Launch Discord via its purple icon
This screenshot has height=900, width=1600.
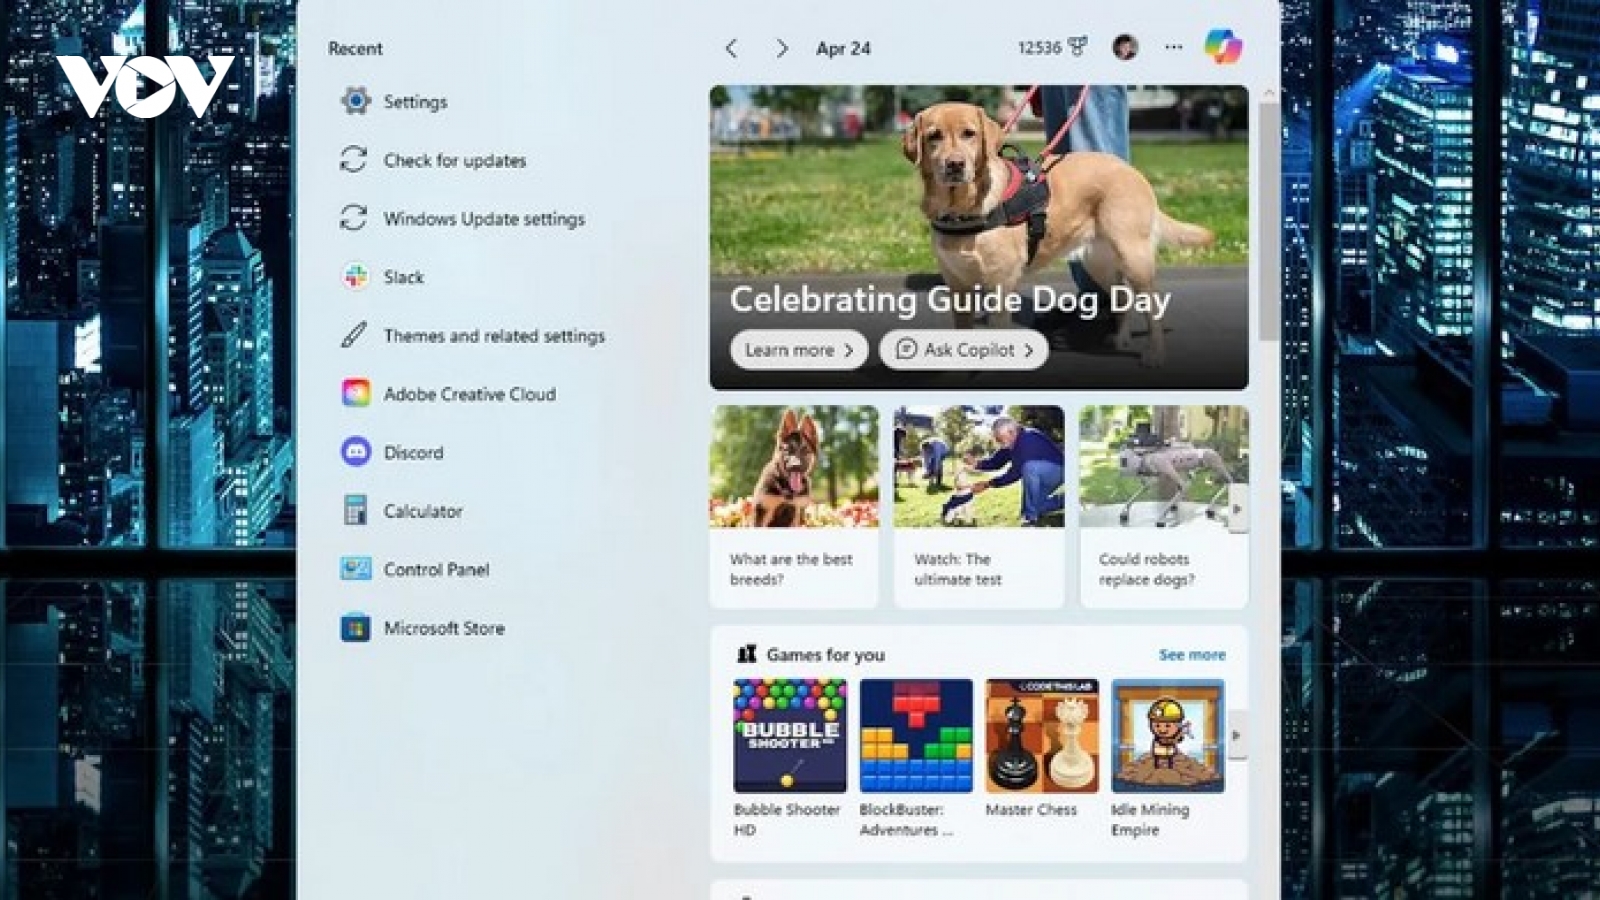pos(355,452)
